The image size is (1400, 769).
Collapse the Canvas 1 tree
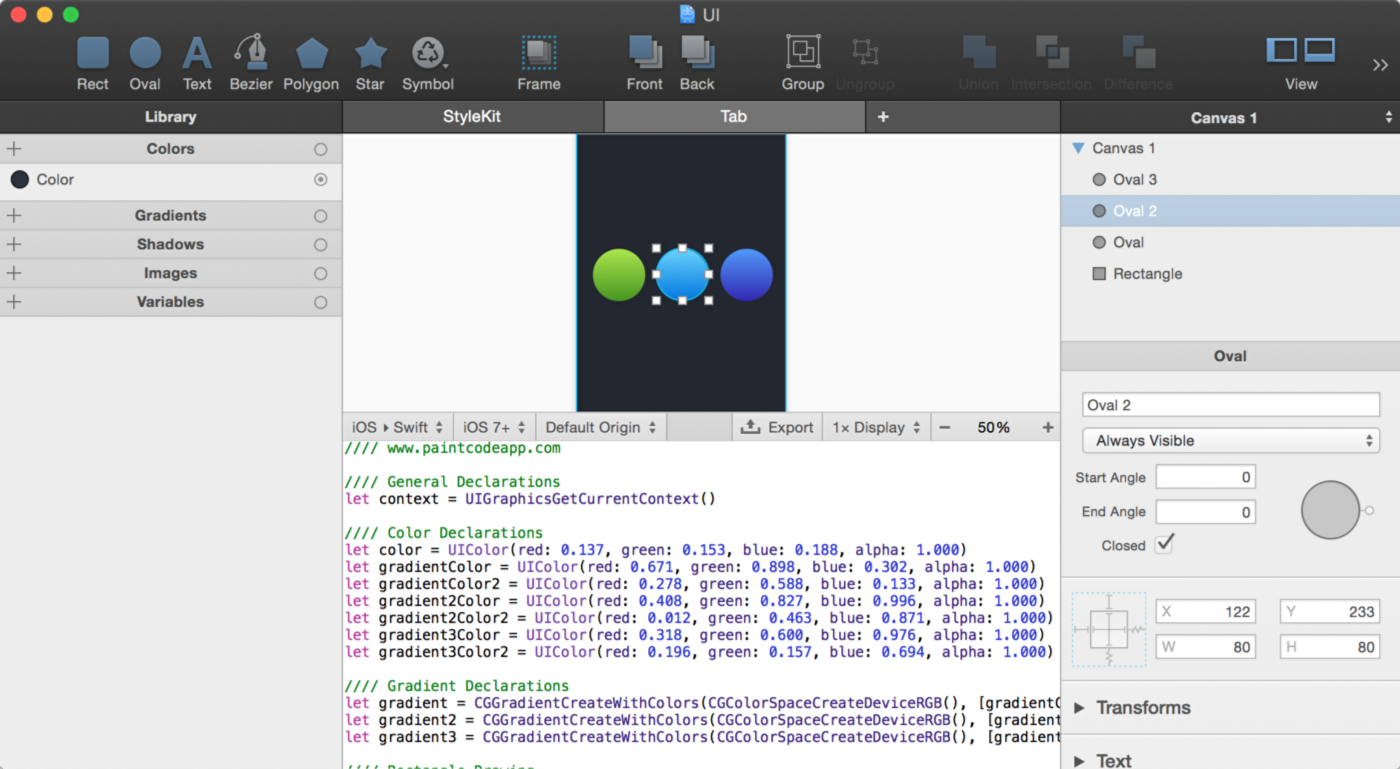point(1078,148)
